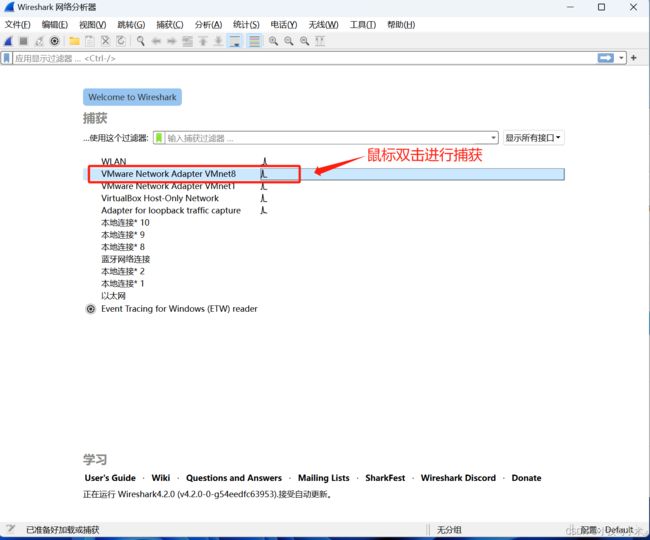
Task: Go back in packet history arrow
Action: click(x=156, y=41)
